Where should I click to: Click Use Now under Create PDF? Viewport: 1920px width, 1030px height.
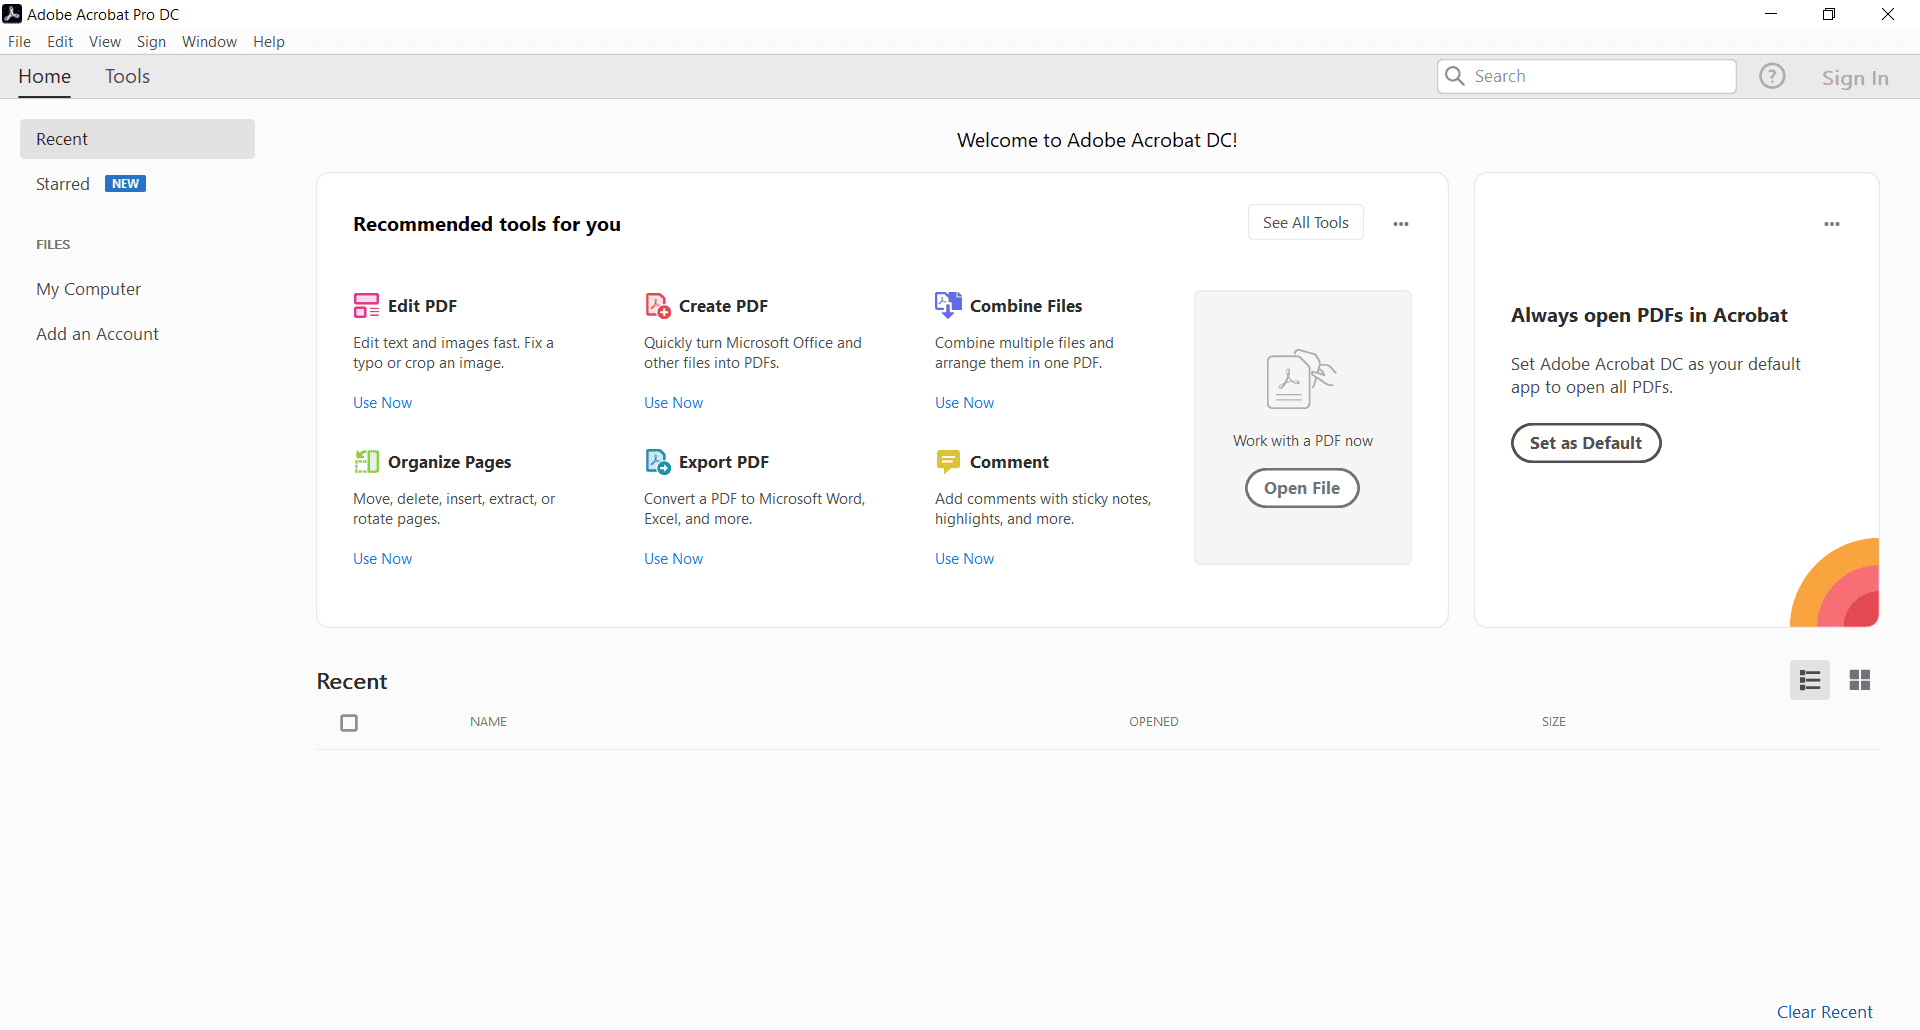(673, 403)
